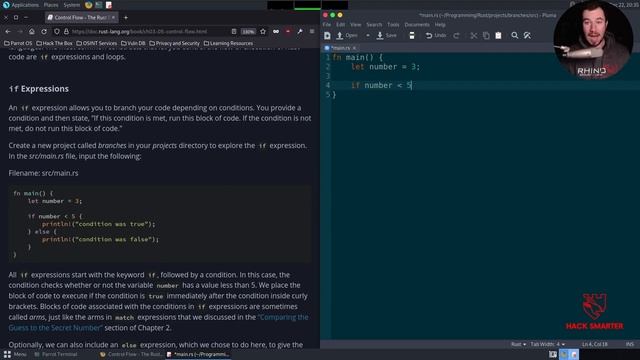The width and height of the screenshot is (640, 360).
Task: Open the red extension icon in Firefox
Action: [x=288, y=31]
